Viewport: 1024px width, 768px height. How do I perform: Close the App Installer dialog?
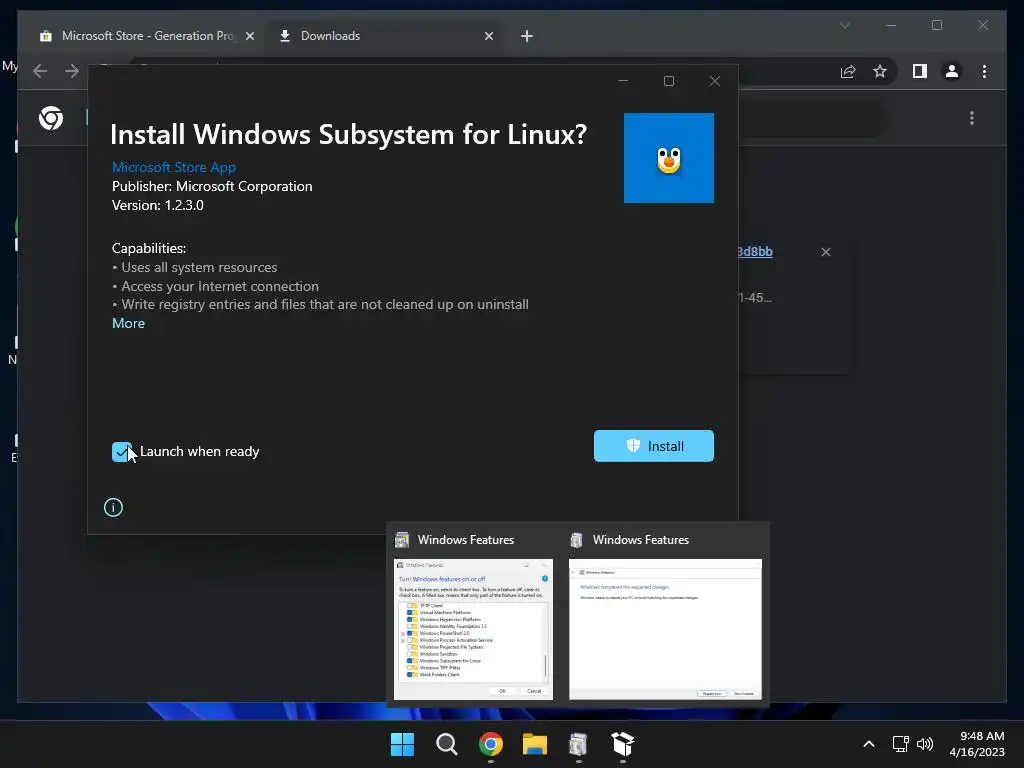pyautogui.click(x=714, y=81)
